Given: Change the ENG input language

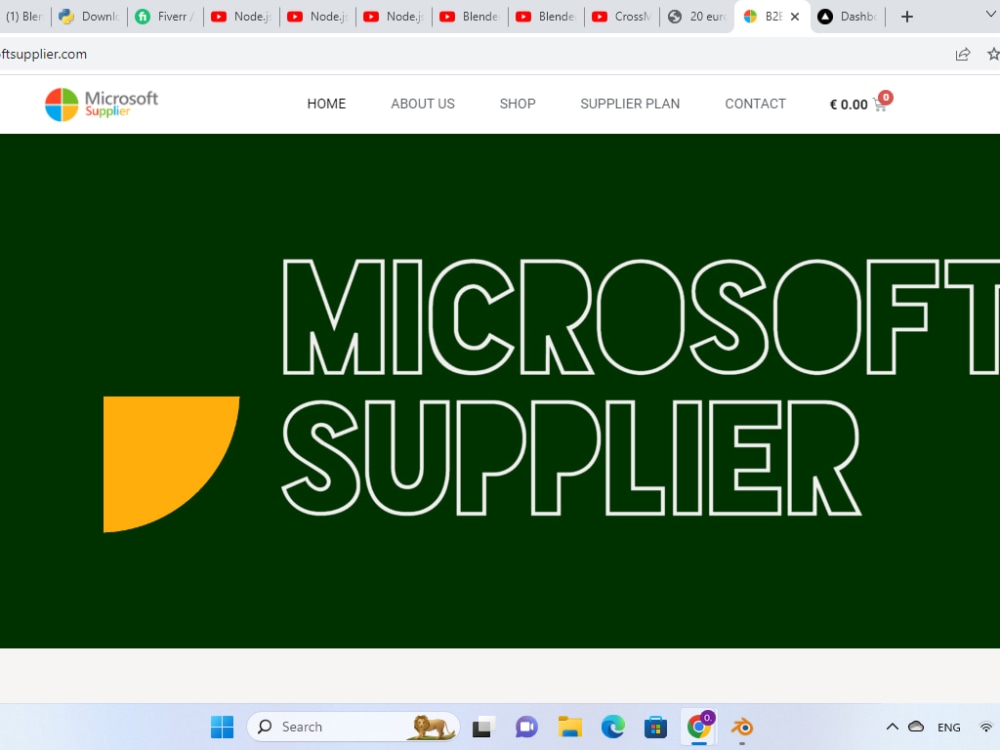Looking at the screenshot, I should [948, 727].
